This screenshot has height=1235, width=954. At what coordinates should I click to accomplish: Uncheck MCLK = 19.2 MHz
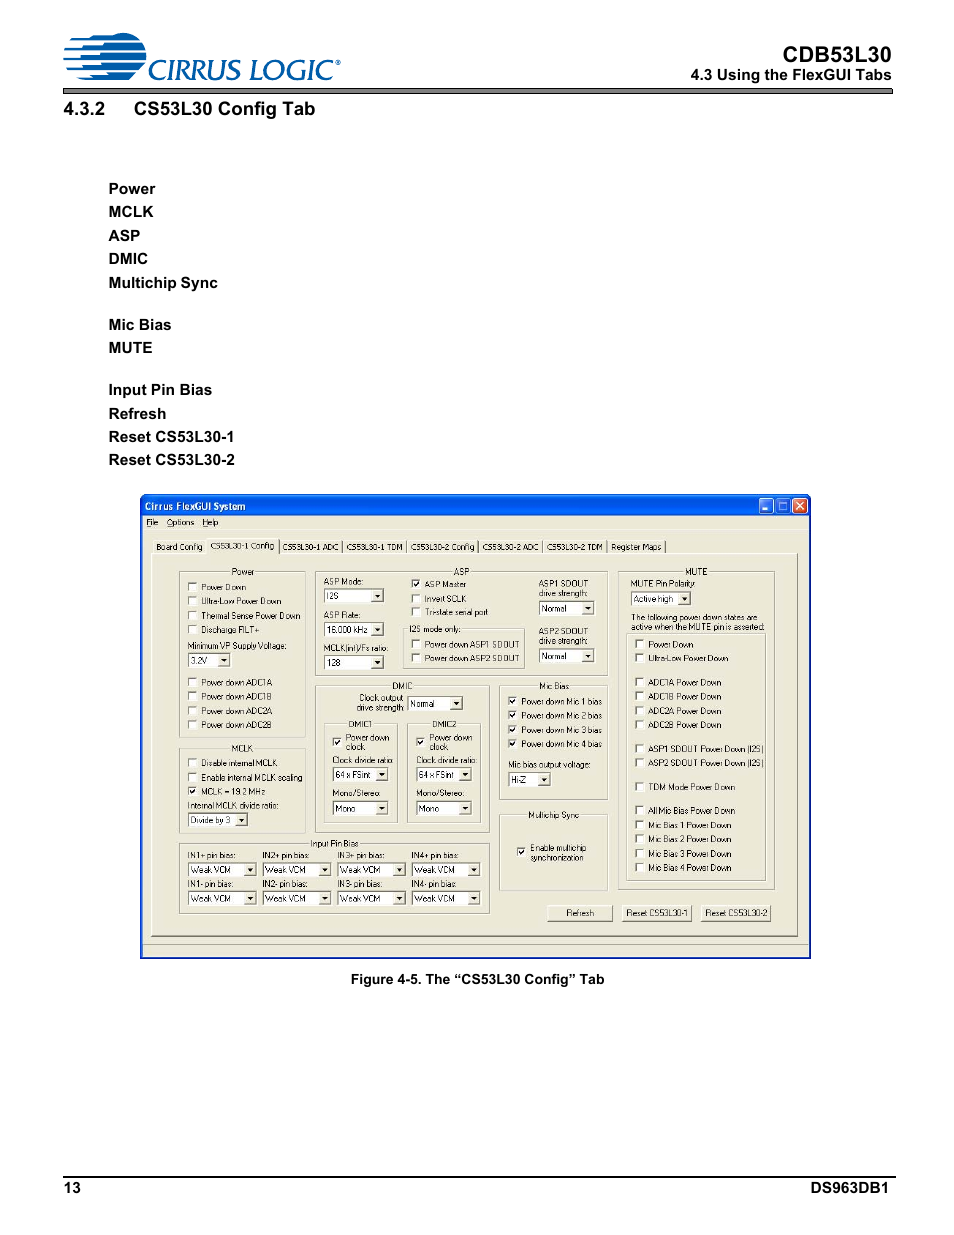point(193,791)
